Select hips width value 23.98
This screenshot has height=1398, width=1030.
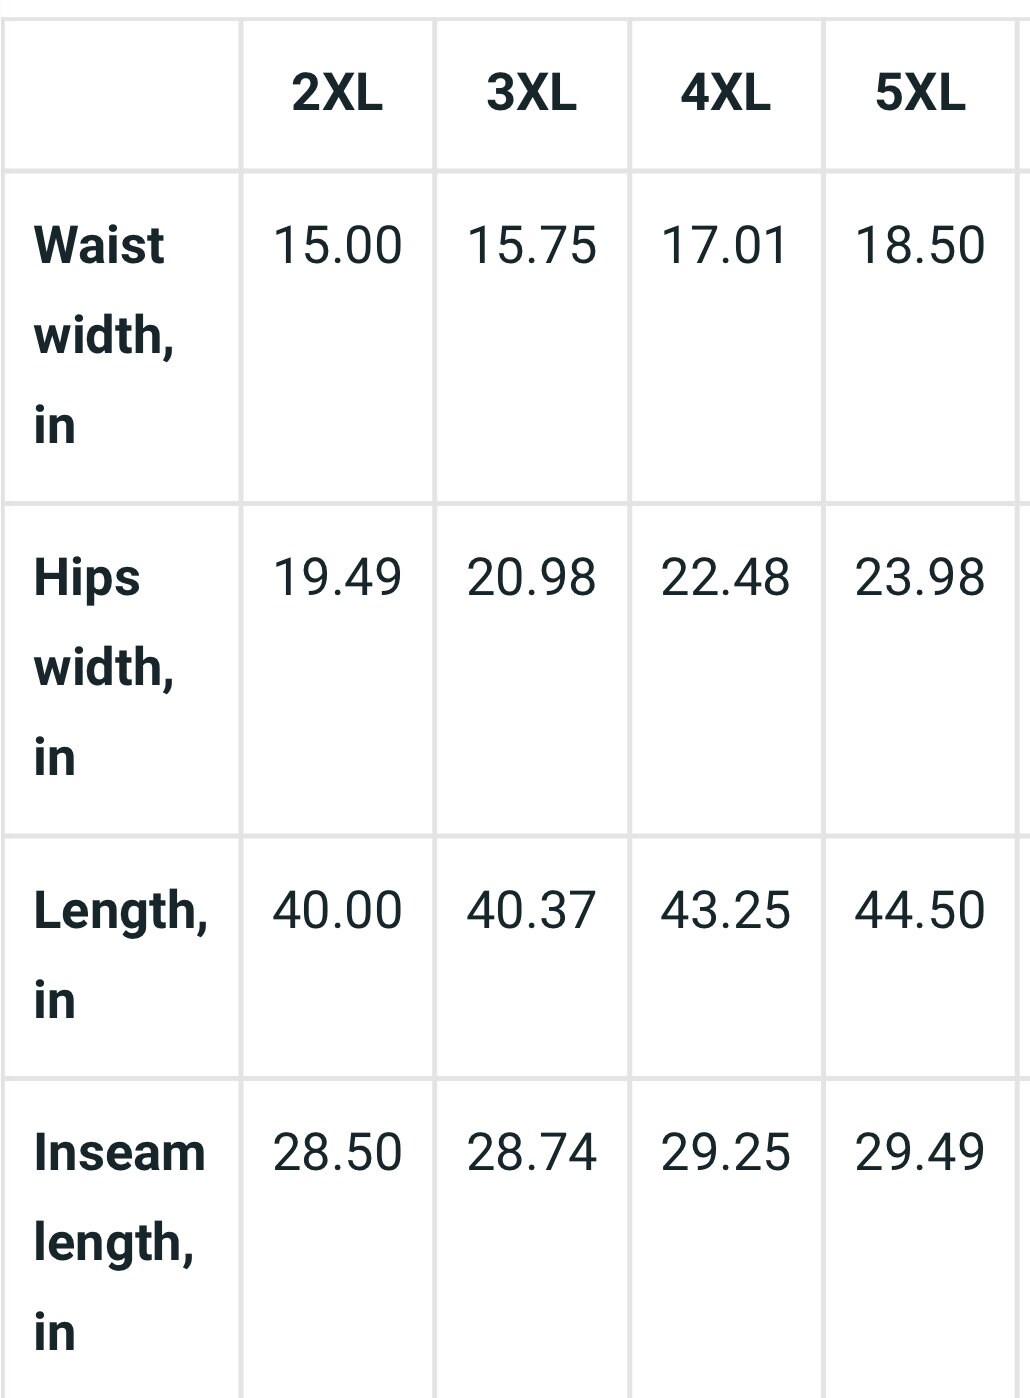coord(920,578)
